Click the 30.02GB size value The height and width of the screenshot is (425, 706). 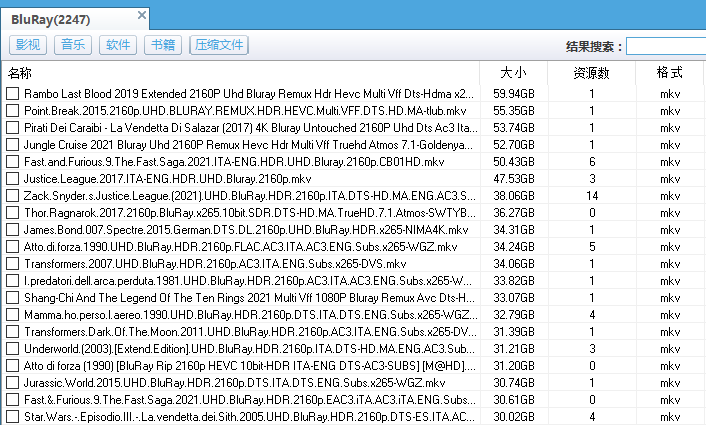[514, 416]
